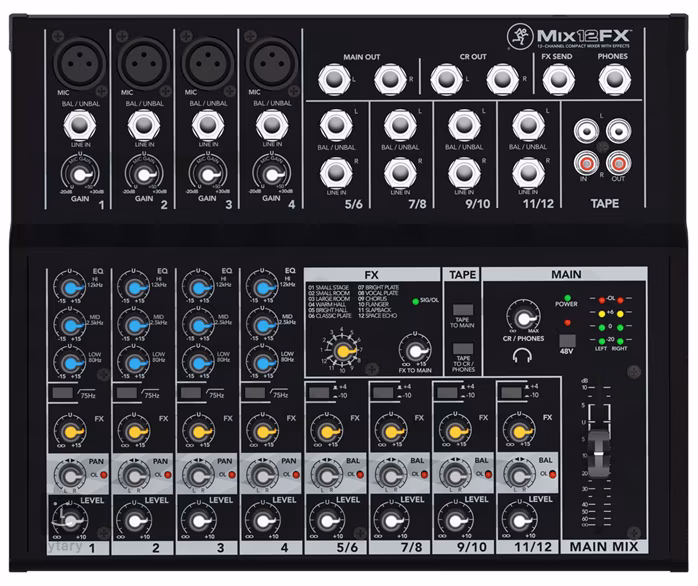Click the CR / PHONES volume knob
Image resolution: width=698 pixels, height=586 pixels.
tap(520, 314)
